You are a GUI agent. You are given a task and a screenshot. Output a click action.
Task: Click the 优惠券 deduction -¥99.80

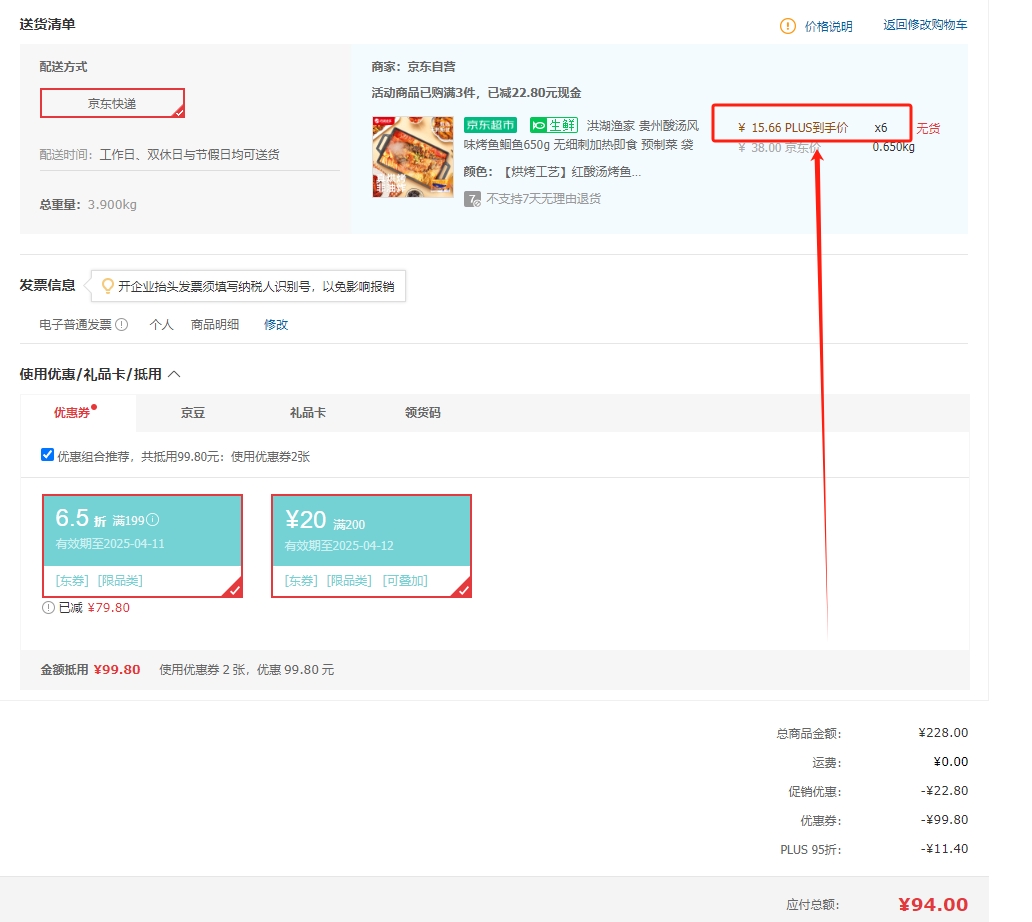point(944,819)
